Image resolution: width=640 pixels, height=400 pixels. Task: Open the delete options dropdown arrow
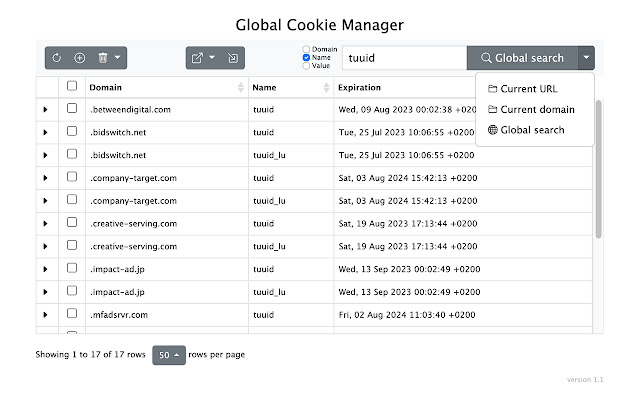[118, 58]
